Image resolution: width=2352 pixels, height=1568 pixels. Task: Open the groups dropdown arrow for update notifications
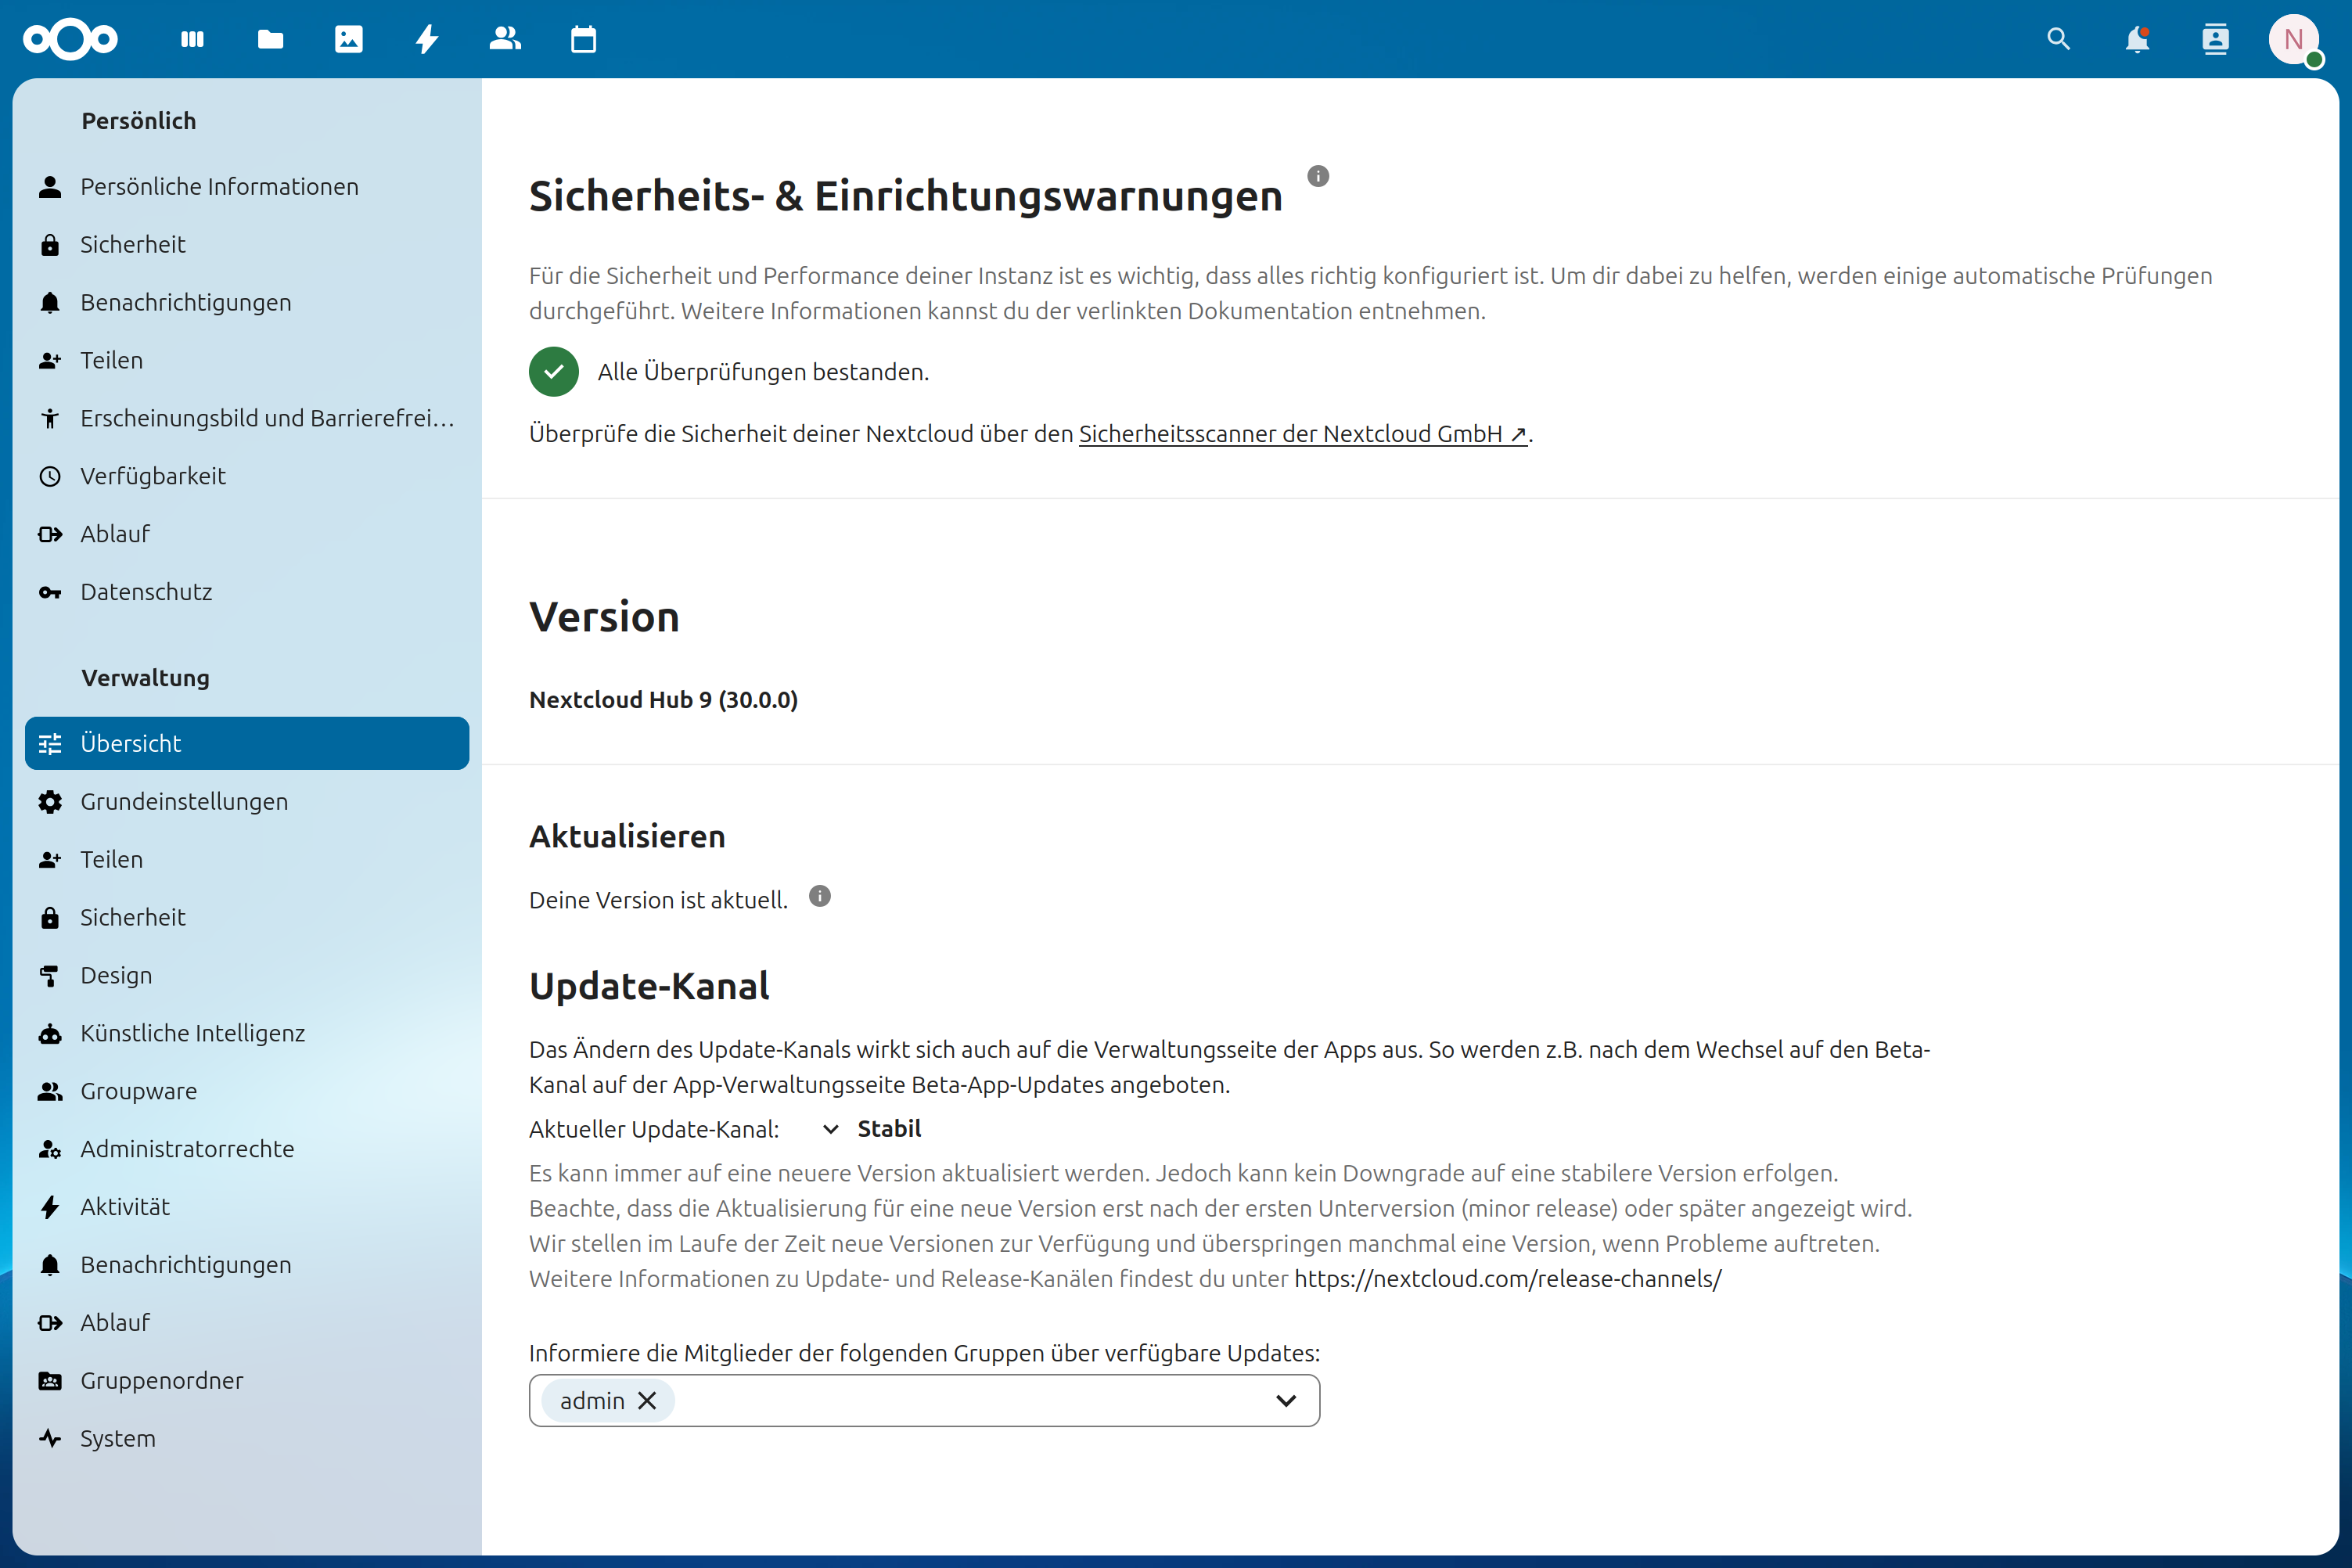point(1286,1400)
